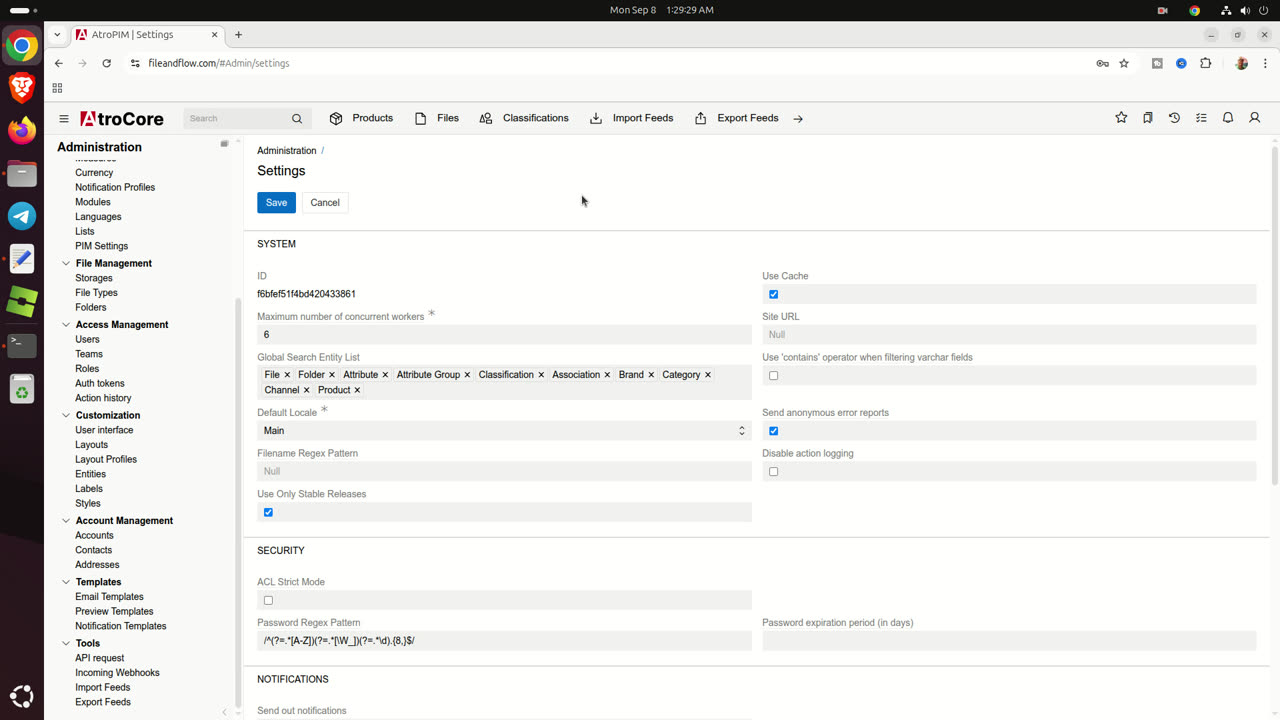The image size is (1280, 720).
Task: Open the job queue list icon
Action: 1201,118
